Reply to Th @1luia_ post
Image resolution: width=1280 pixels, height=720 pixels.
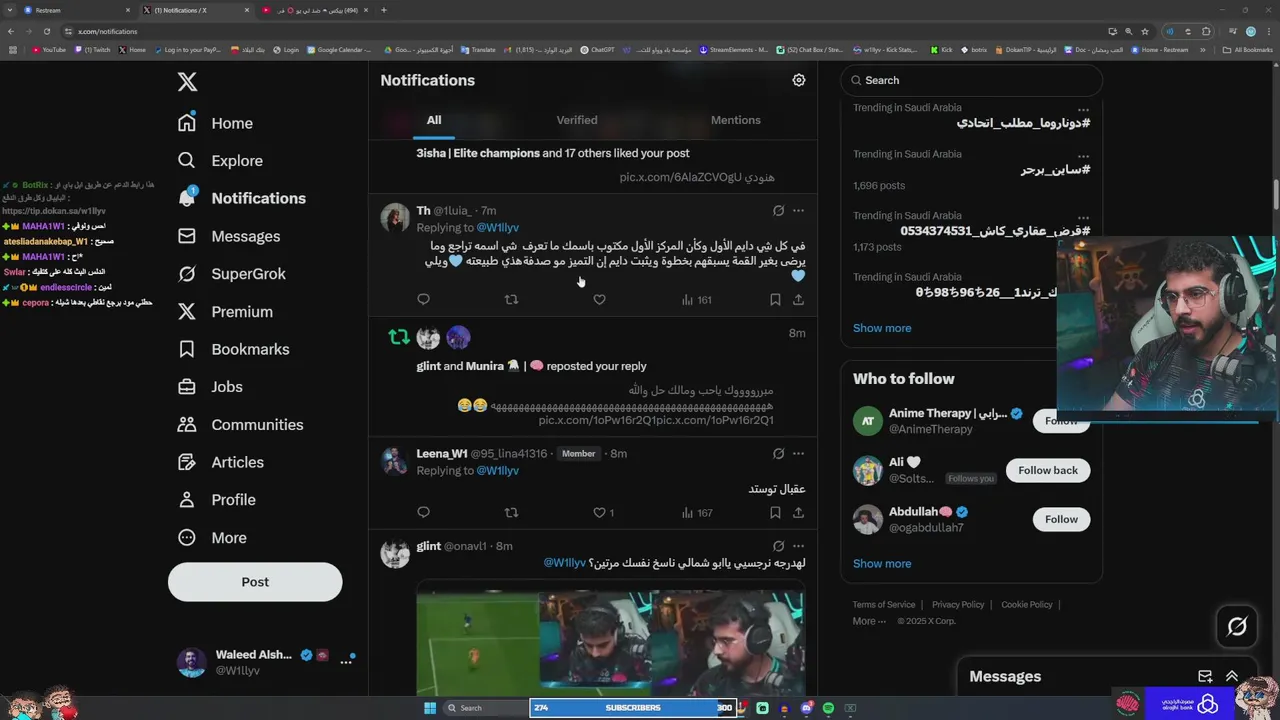pyautogui.click(x=423, y=299)
